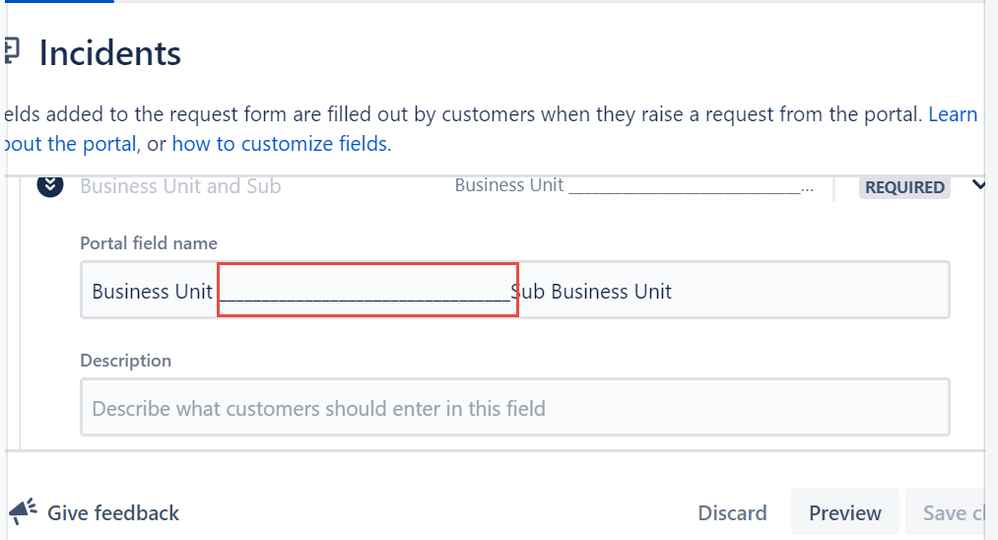Place cursor after Sub Business Unit text
Viewport: 998px width, 540px height.
click(673, 291)
